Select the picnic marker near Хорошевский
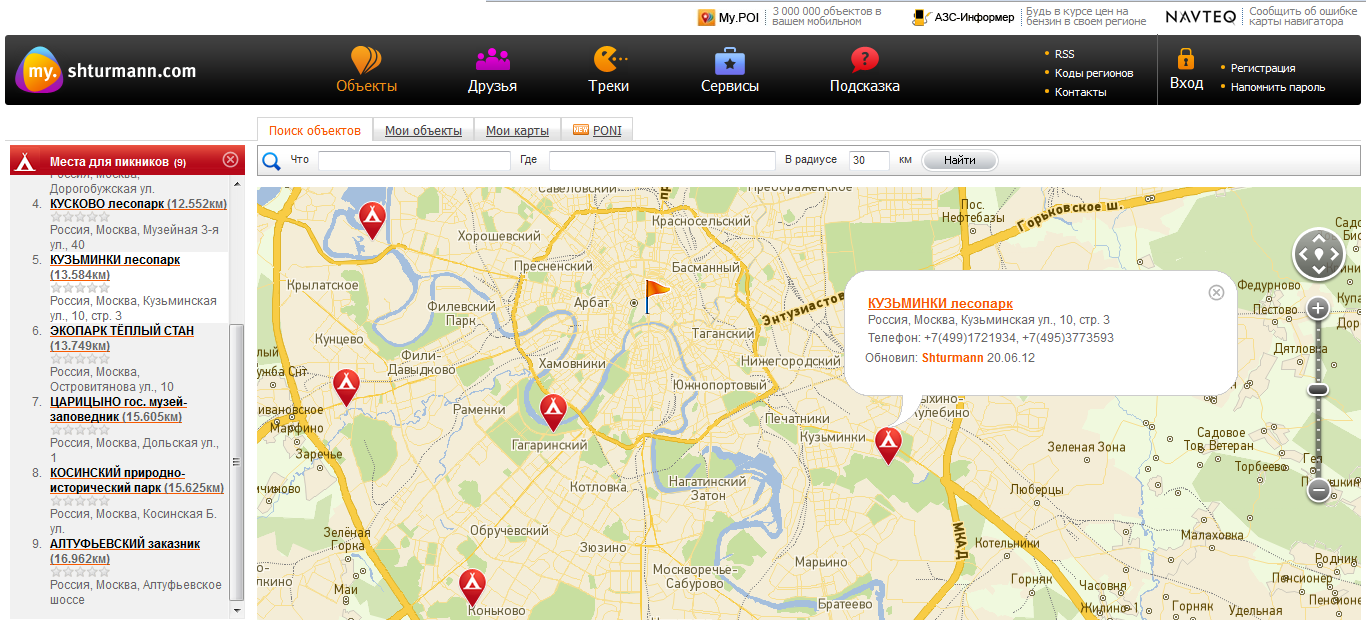The image size is (1366, 620). click(372, 220)
